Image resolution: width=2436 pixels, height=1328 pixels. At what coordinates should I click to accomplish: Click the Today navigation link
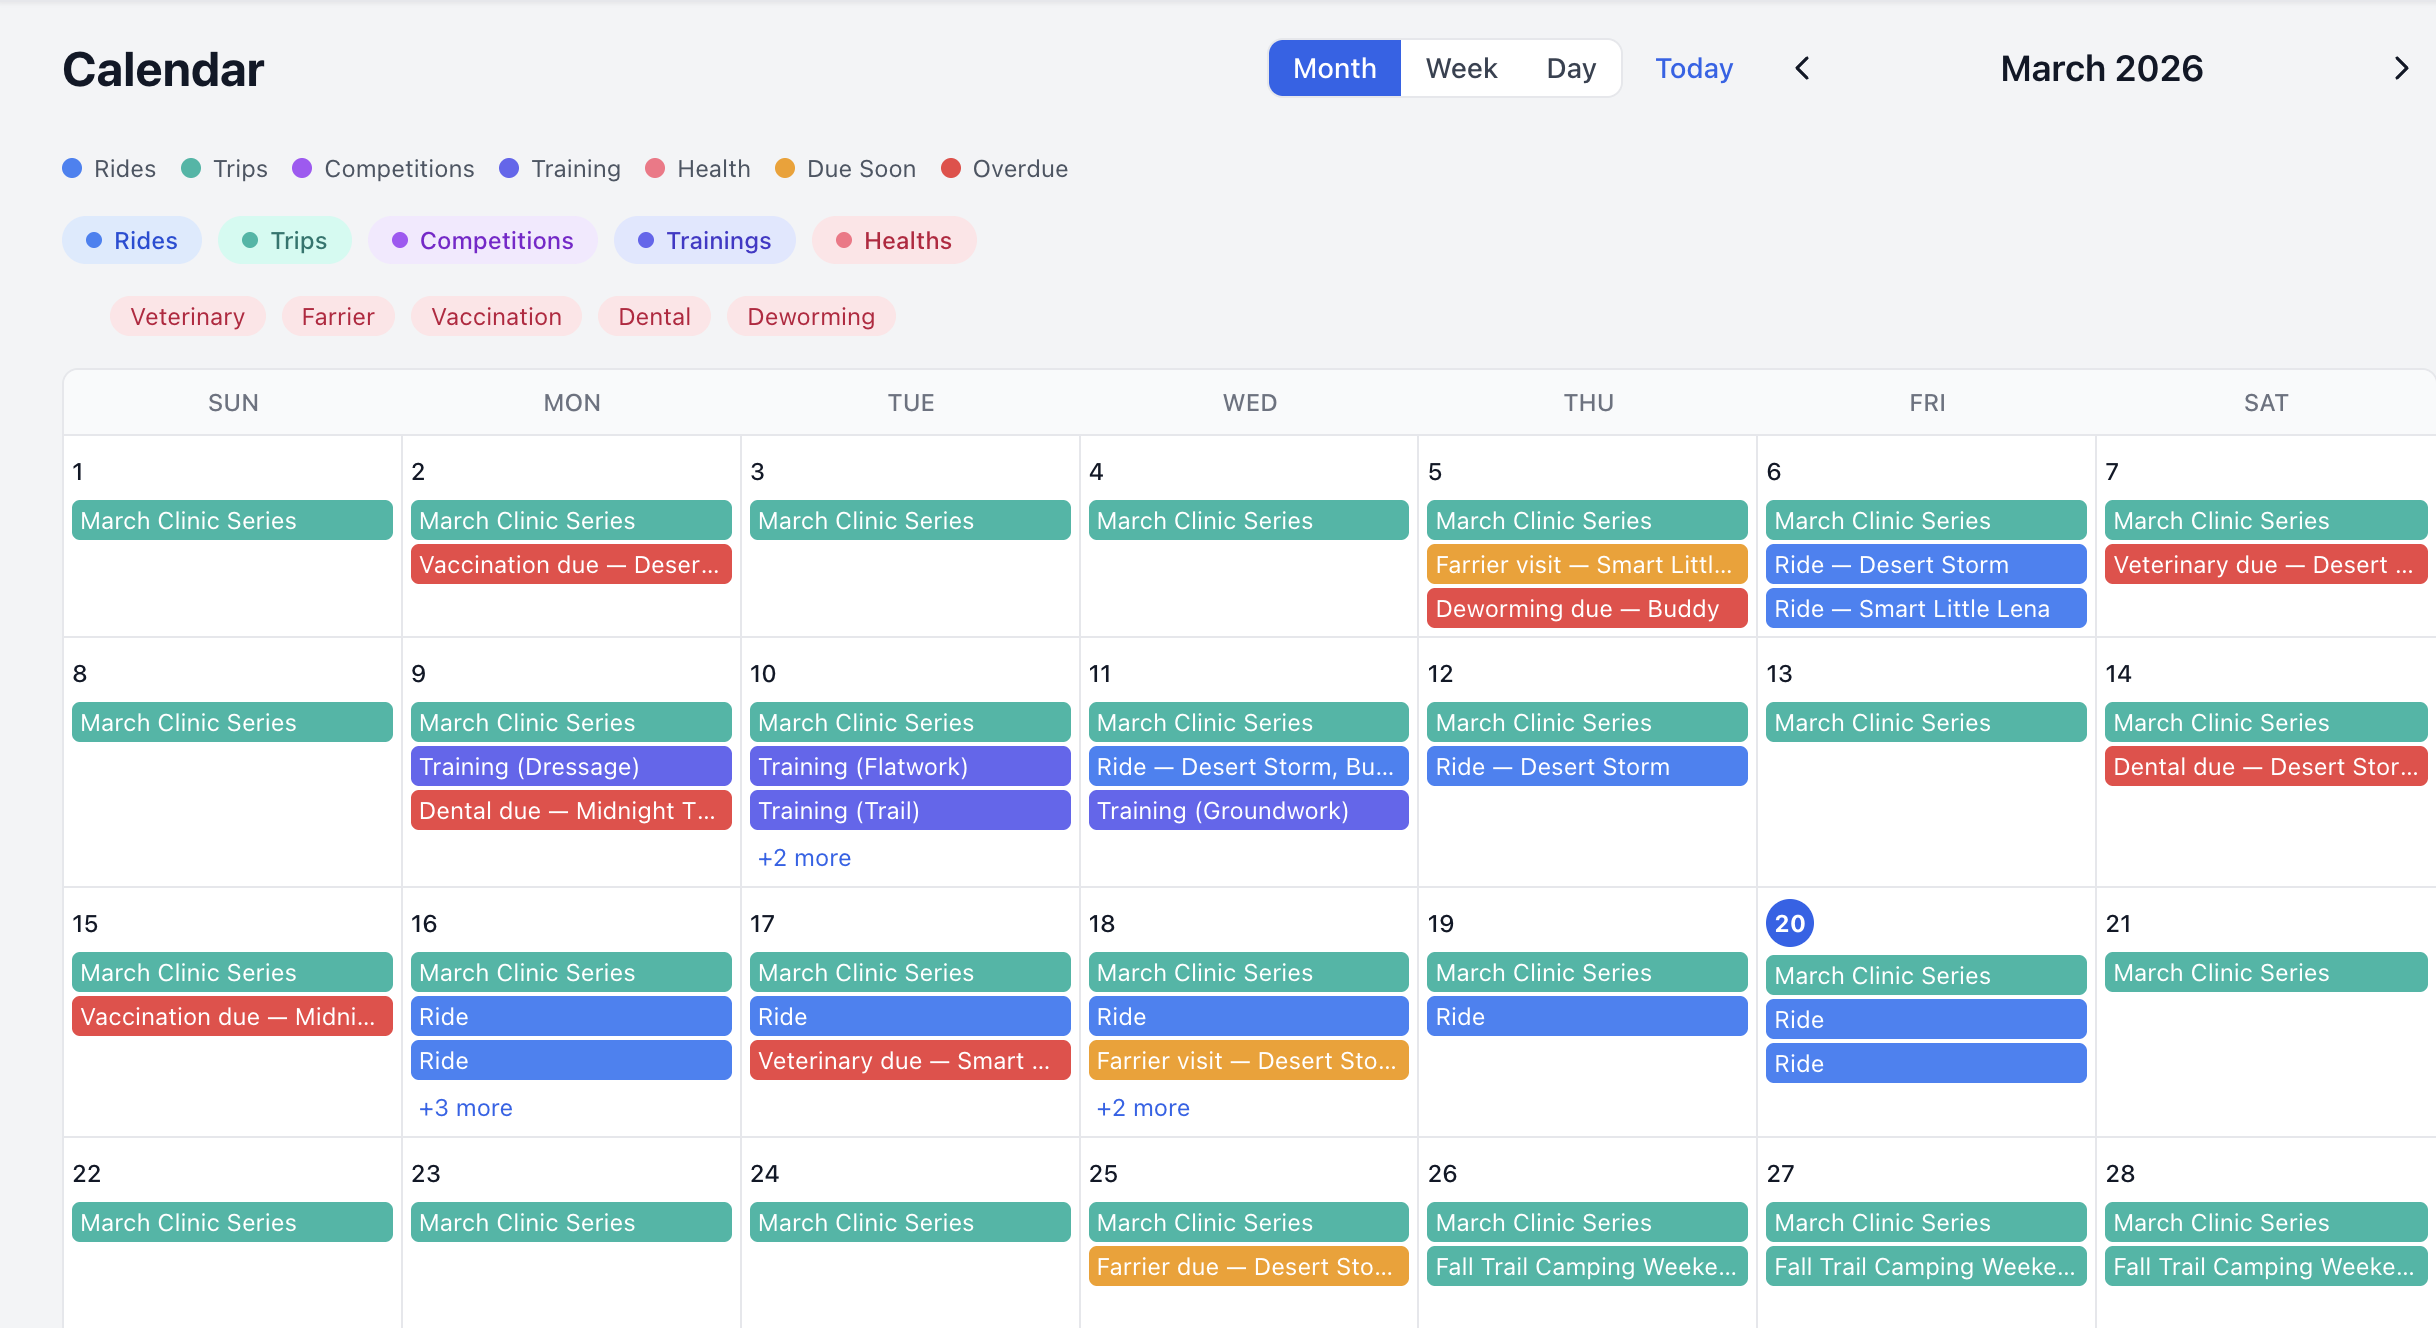(x=1693, y=68)
